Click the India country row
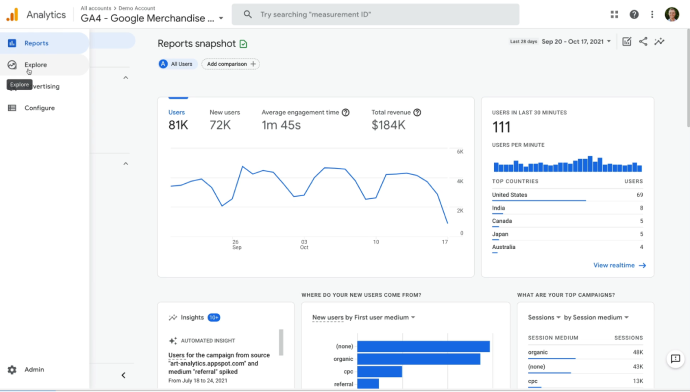The width and height of the screenshot is (690, 392). click(x=567, y=208)
